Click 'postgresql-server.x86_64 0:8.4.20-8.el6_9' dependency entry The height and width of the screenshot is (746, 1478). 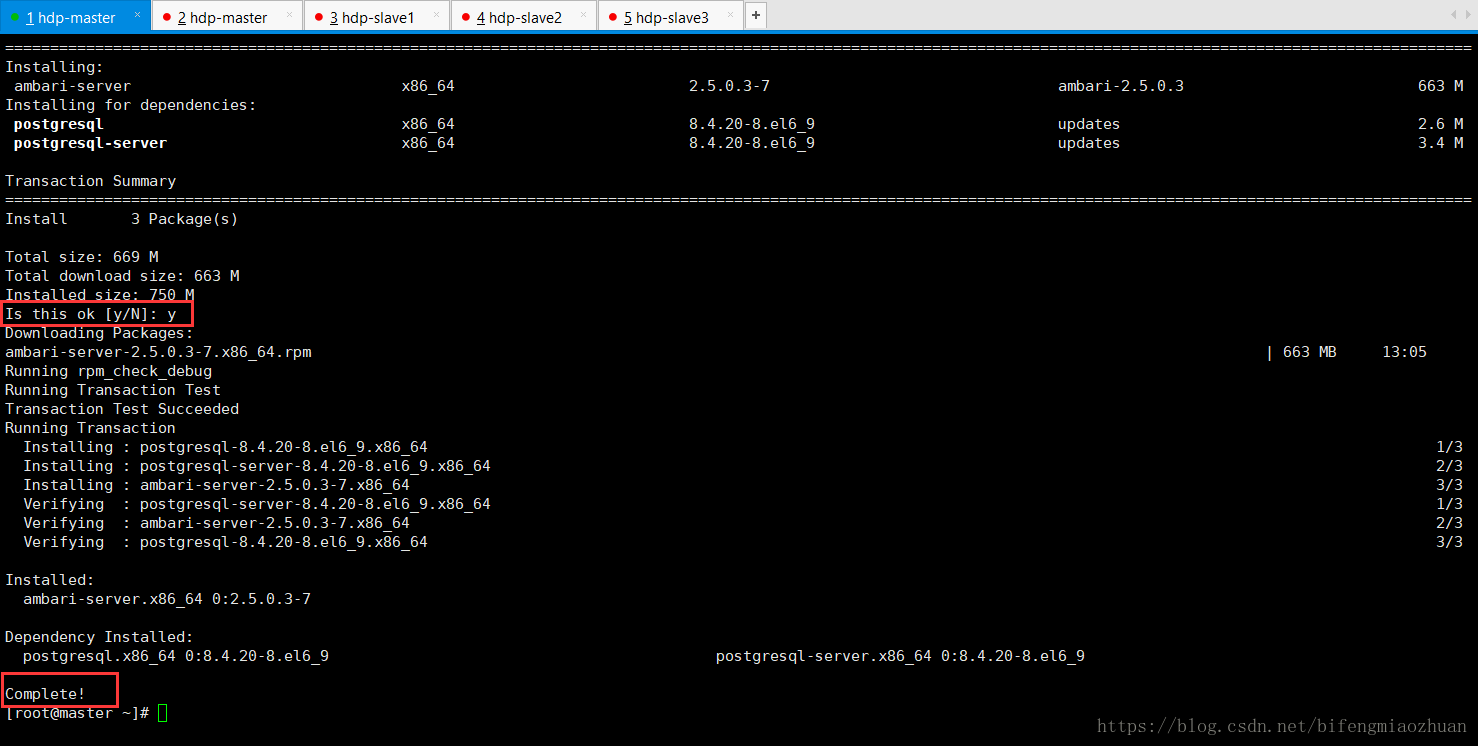tap(900, 656)
